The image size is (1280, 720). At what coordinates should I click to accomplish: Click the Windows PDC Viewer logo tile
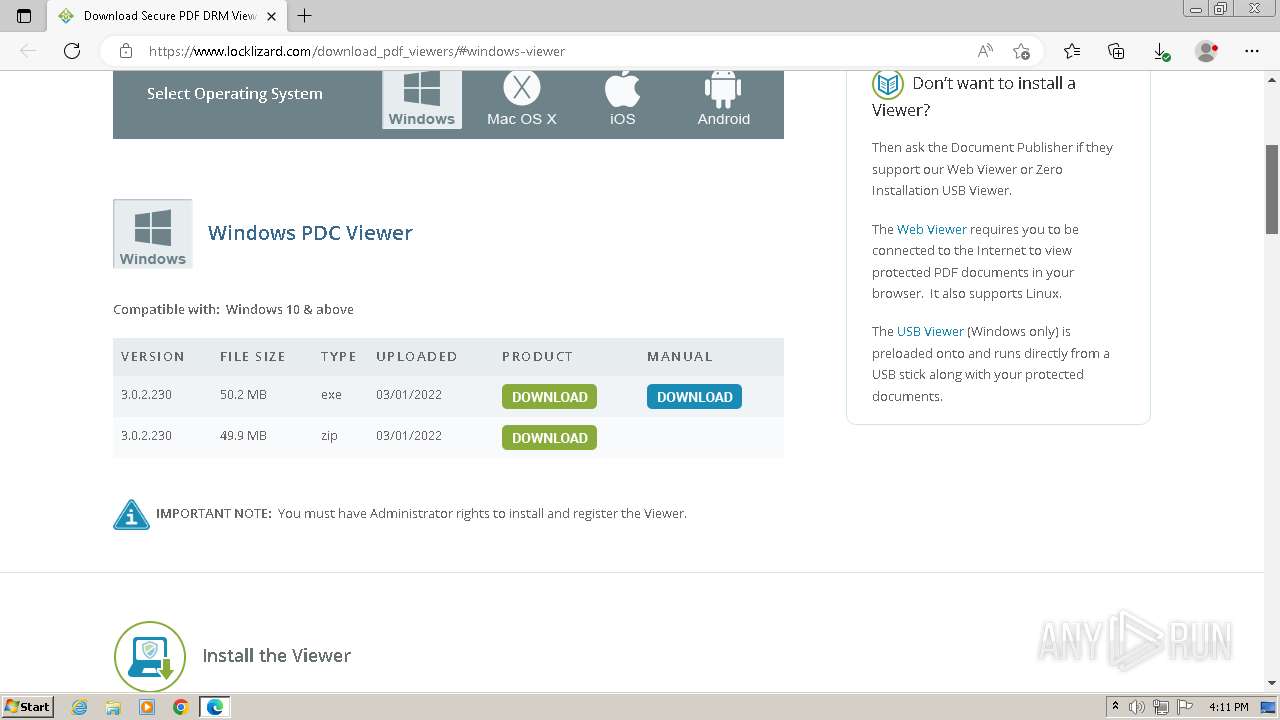coord(152,234)
